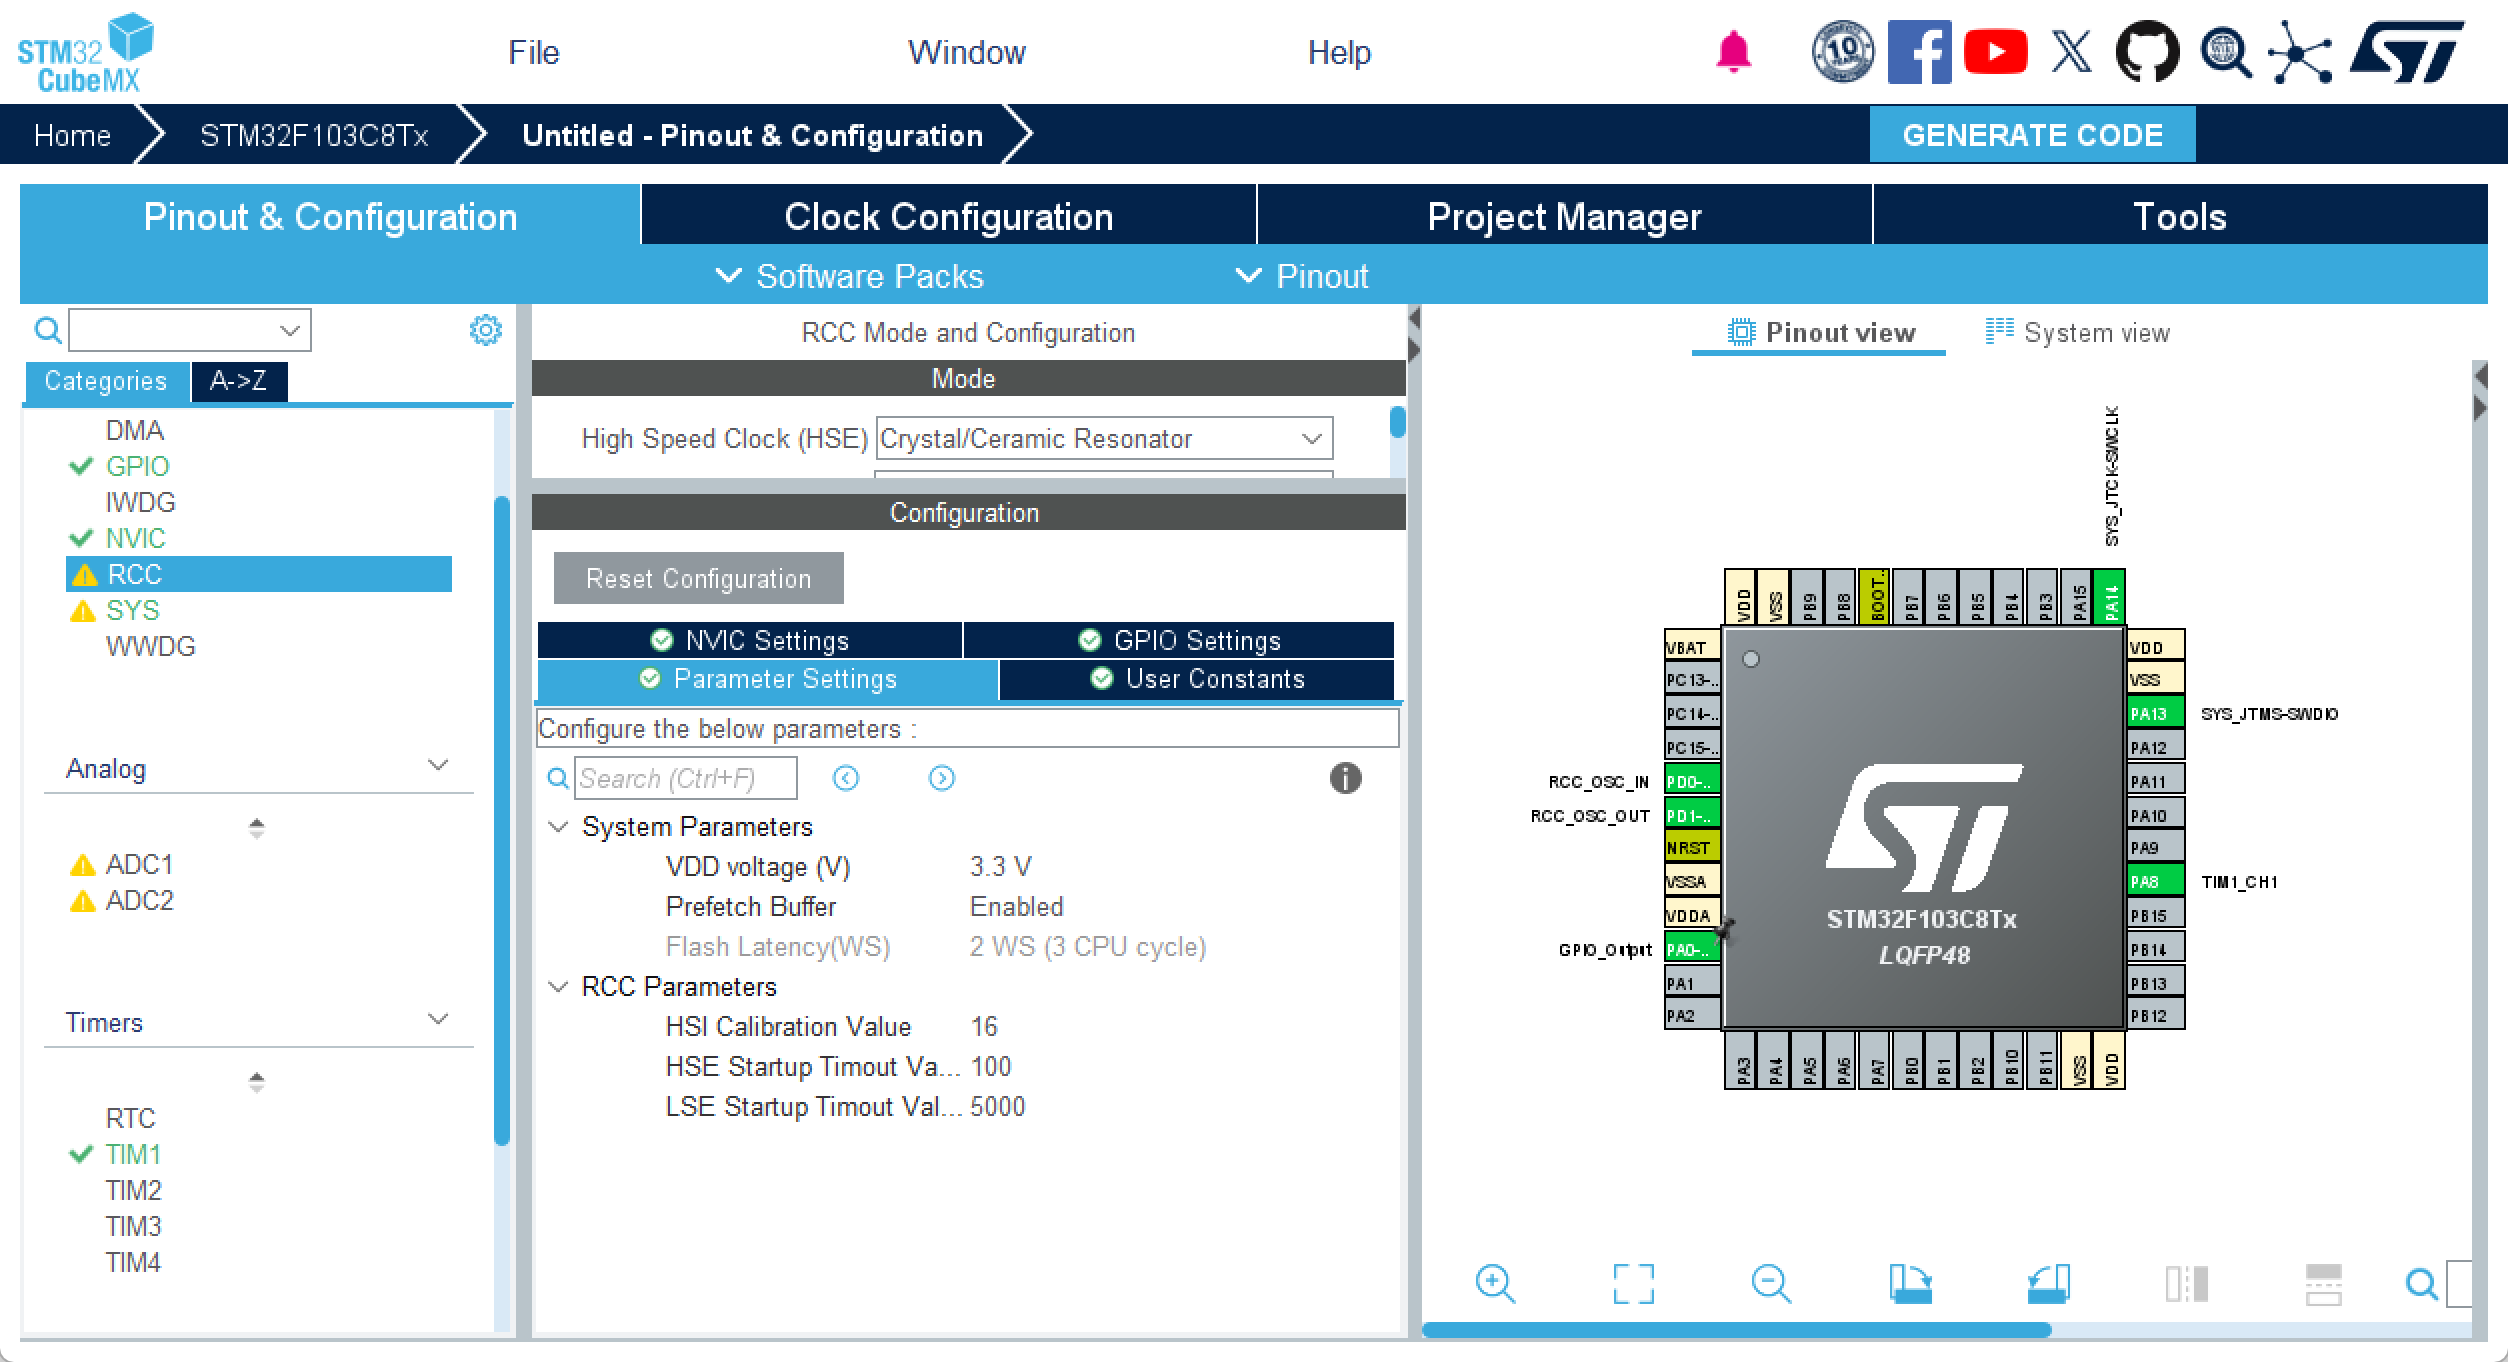Click the pinout view horizontal scrollbar

[x=1736, y=1330]
